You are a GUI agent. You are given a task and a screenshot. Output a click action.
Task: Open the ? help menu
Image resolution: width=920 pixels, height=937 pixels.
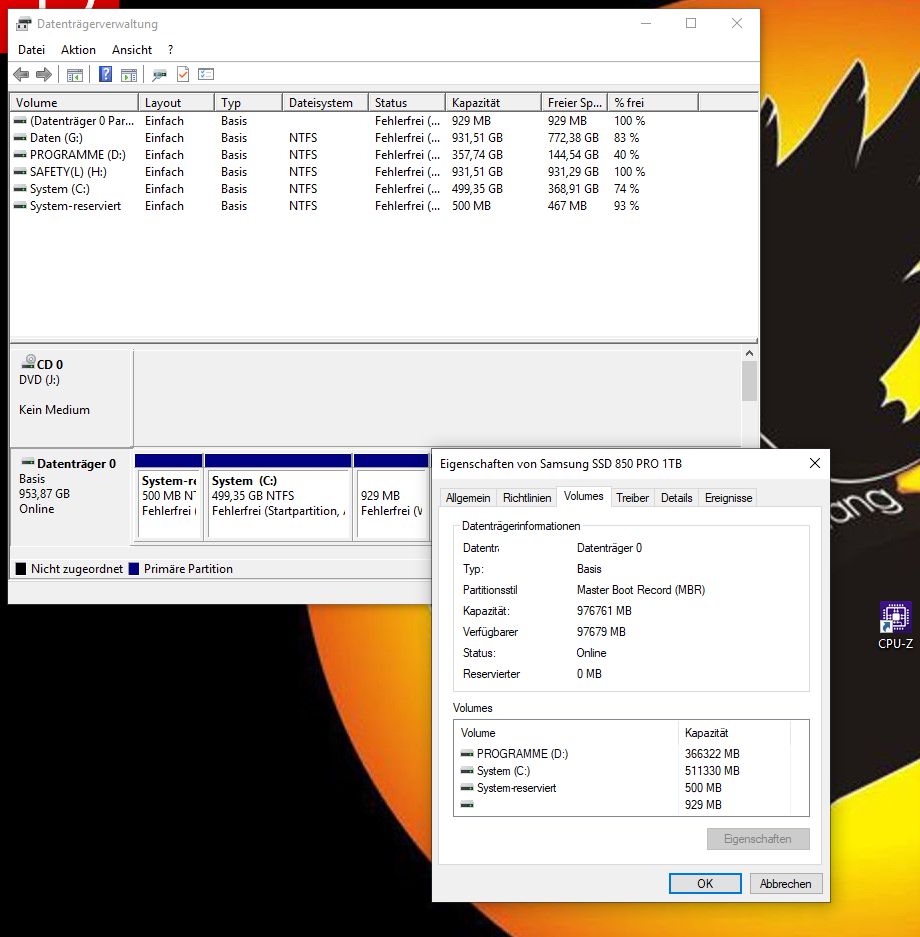170,50
